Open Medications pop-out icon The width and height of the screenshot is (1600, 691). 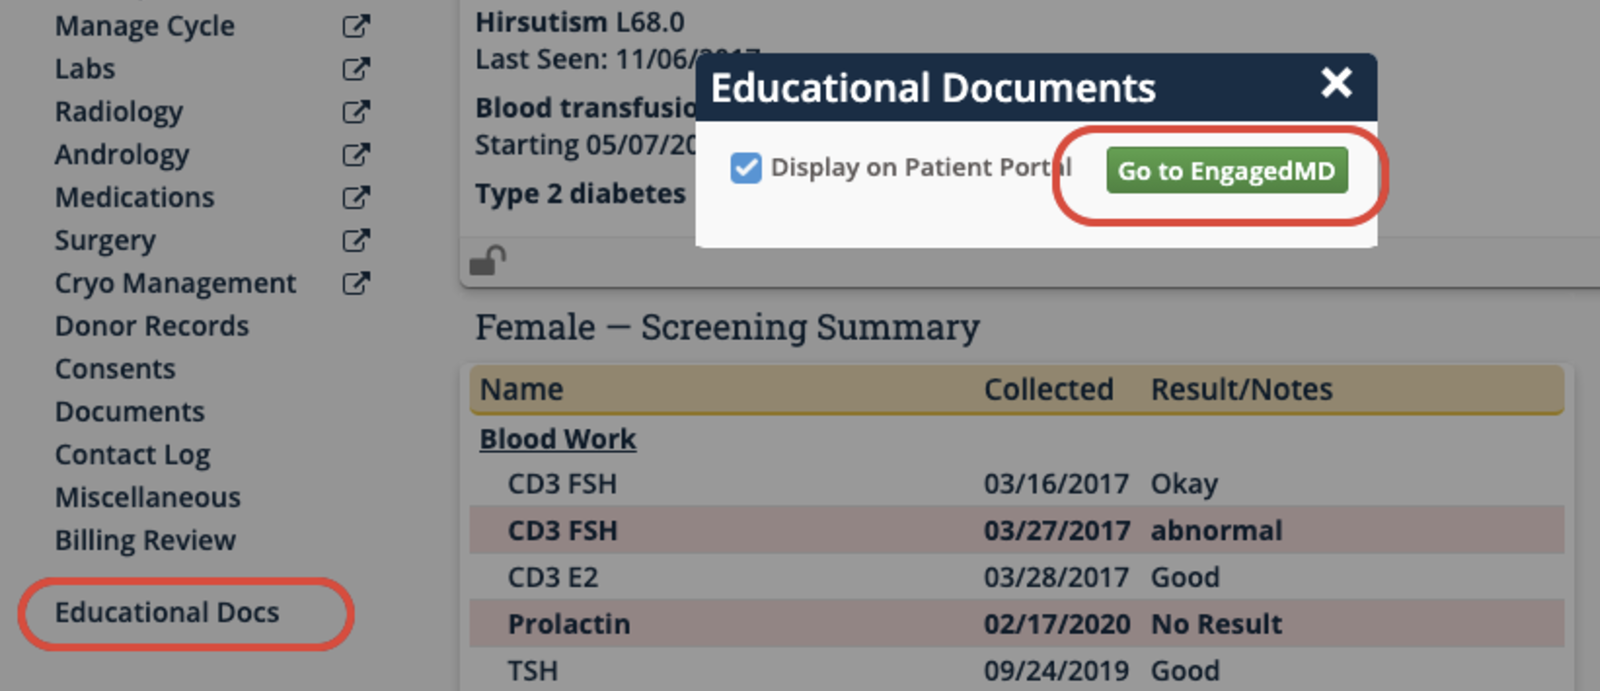tap(356, 198)
